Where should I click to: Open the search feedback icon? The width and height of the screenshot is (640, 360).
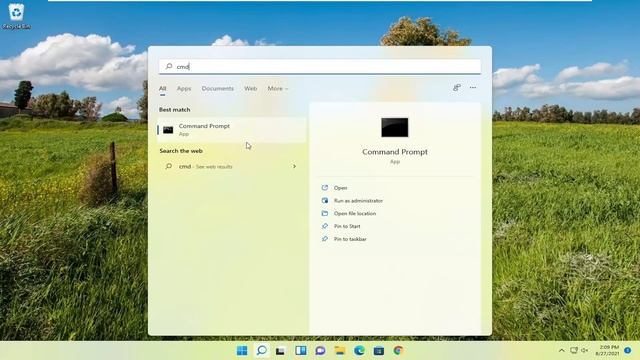[x=457, y=87]
